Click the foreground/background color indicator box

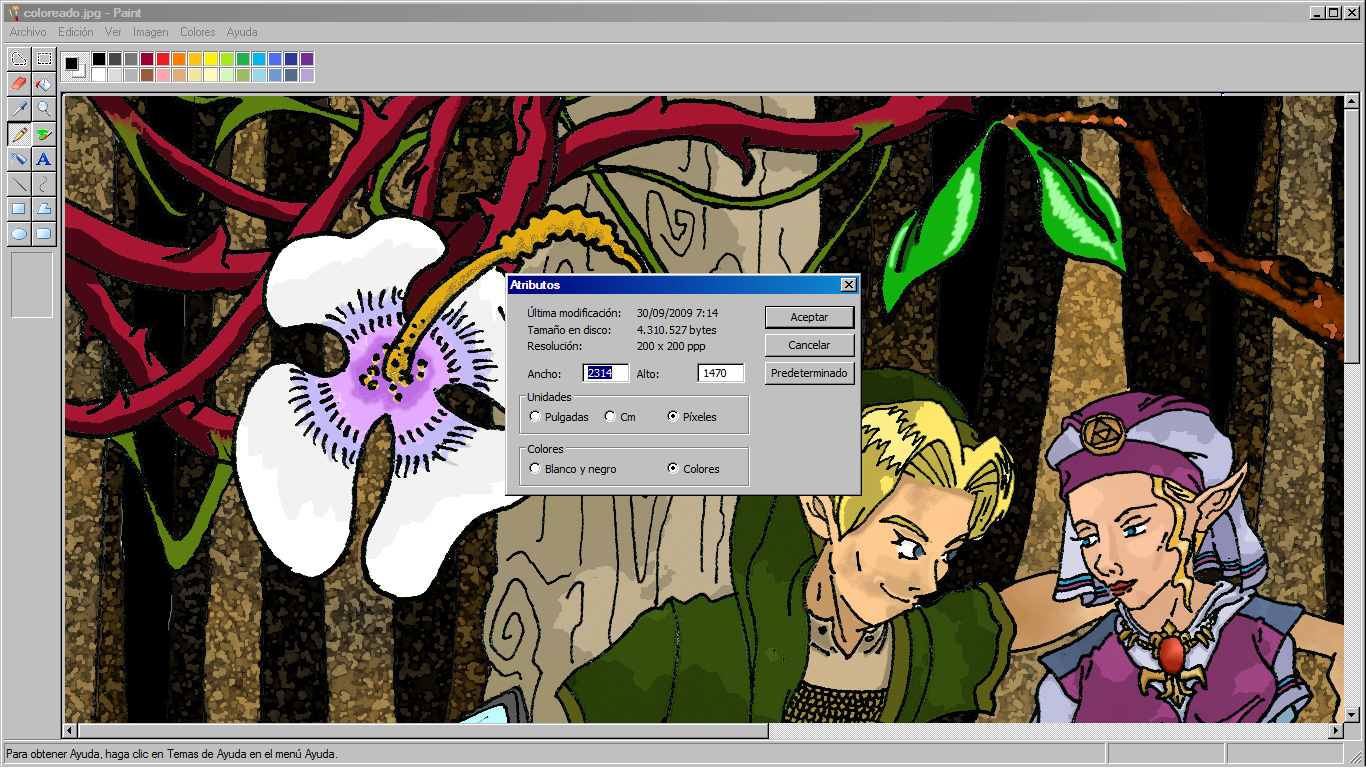pos(75,67)
